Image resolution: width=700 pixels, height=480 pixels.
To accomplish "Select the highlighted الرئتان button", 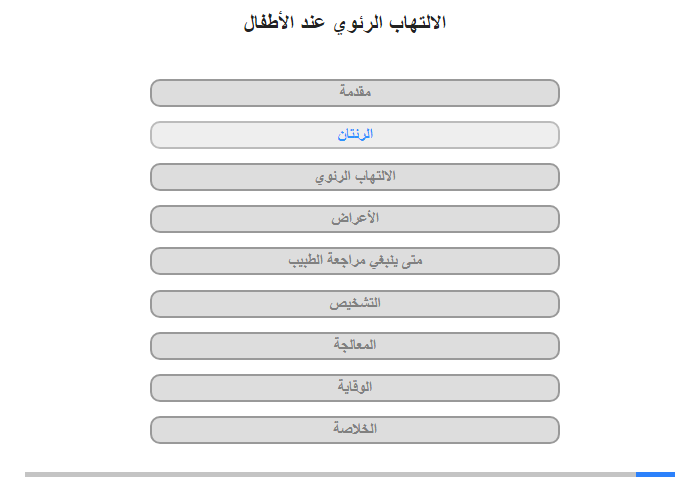I will point(355,135).
